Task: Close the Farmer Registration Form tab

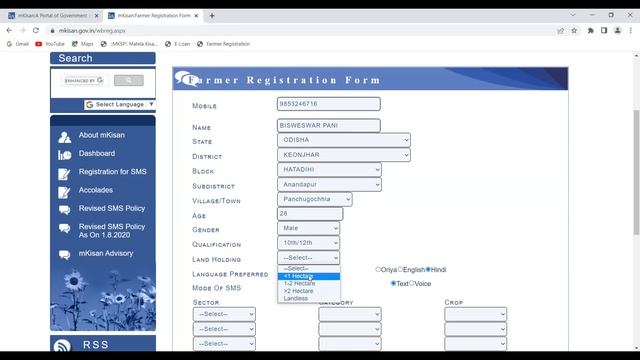Action: [x=196, y=16]
